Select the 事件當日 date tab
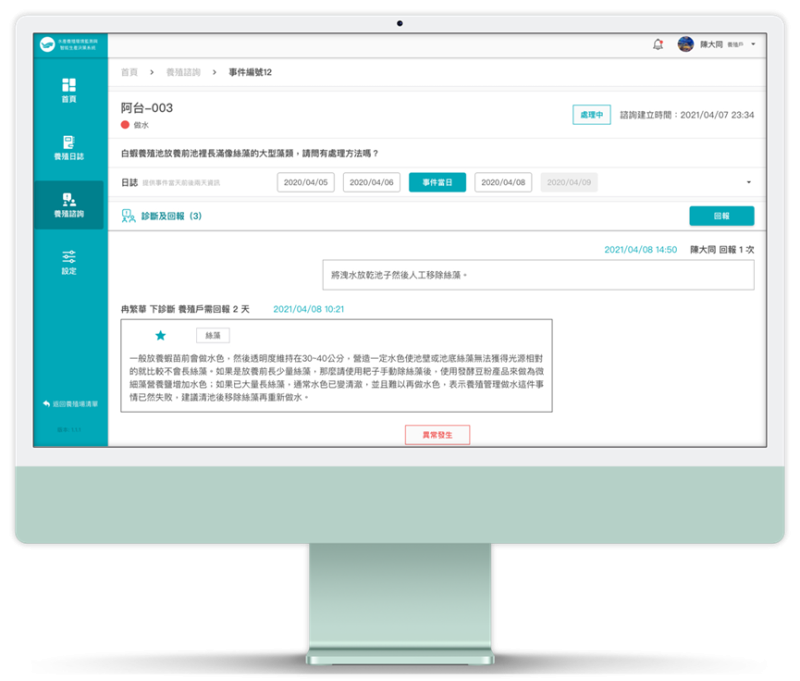 click(x=437, y=182)
